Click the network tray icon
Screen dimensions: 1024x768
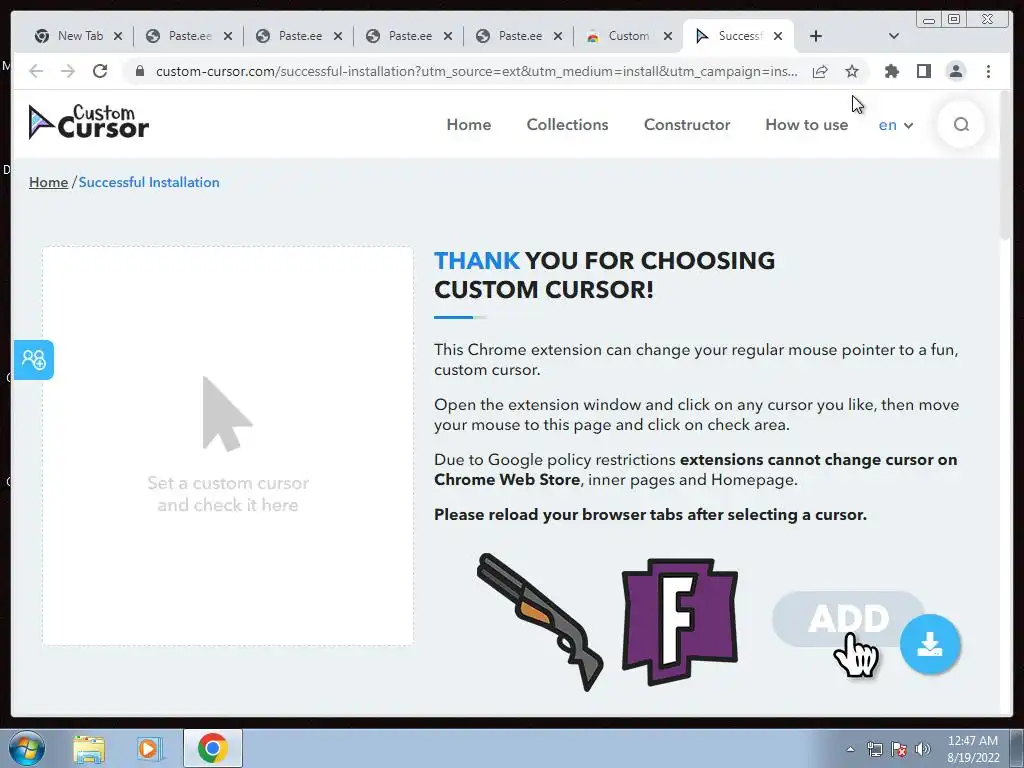(874, 749)
